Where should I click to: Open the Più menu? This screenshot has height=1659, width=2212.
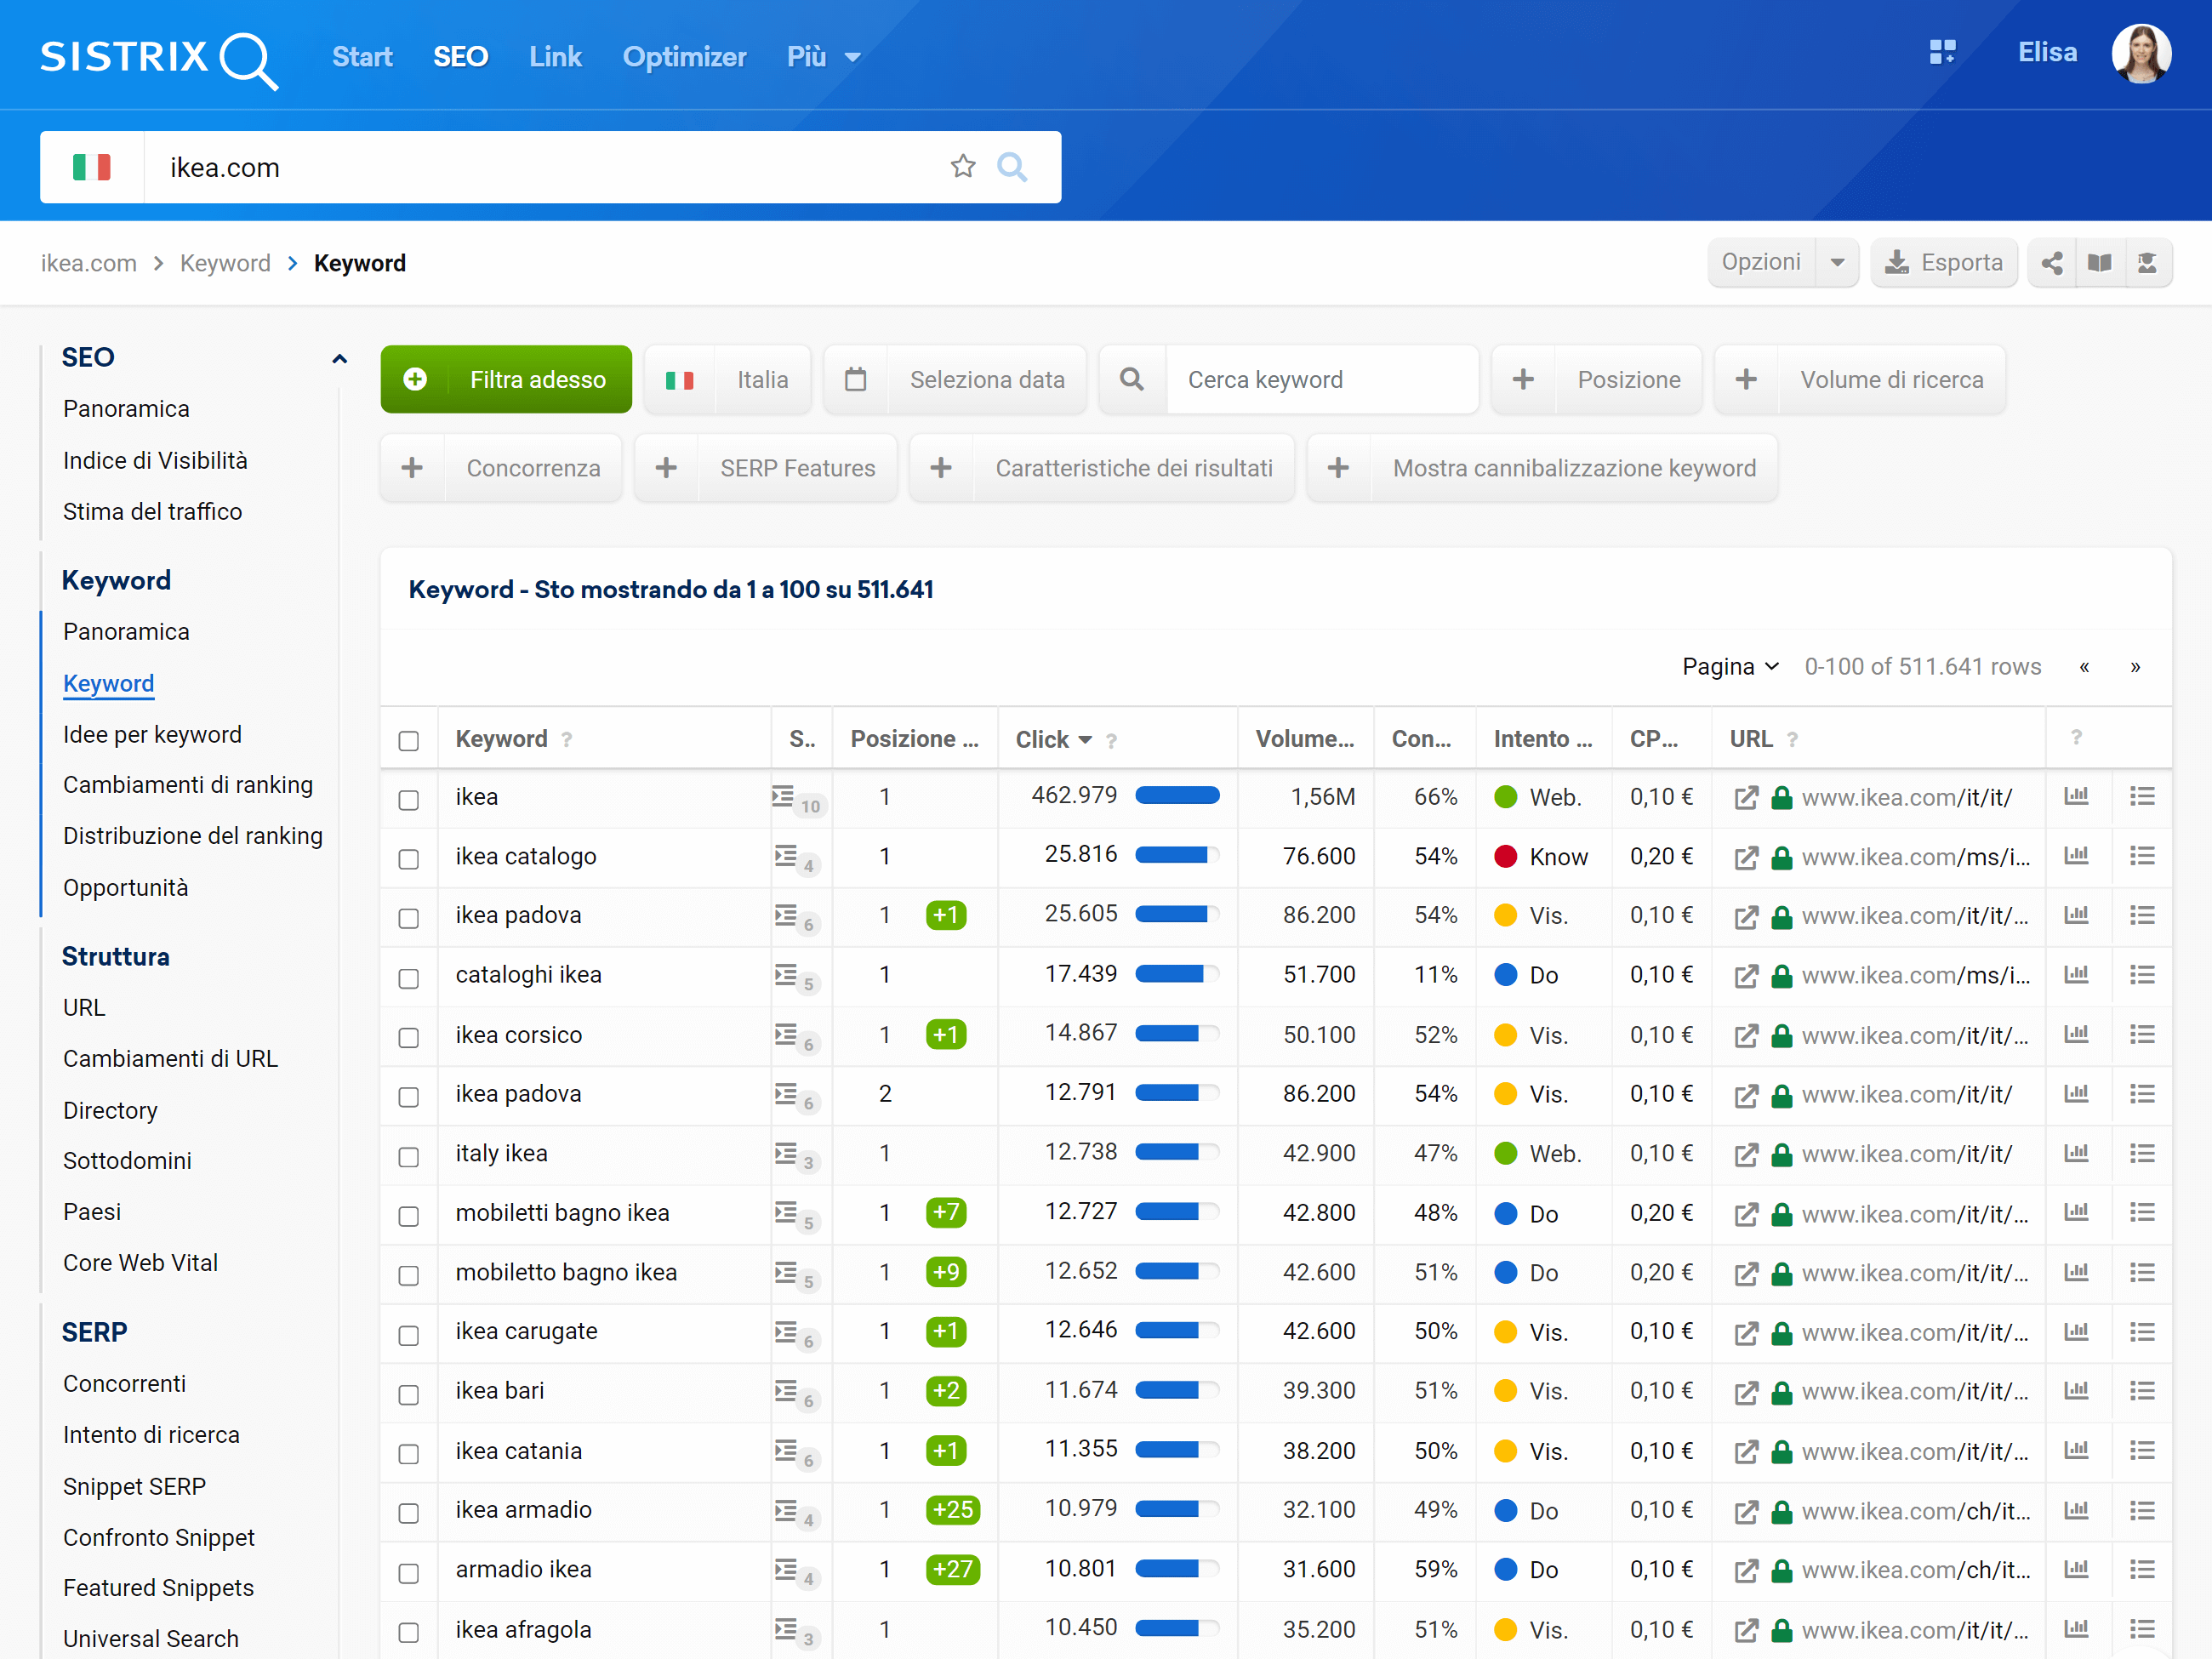tap(824, 57)
